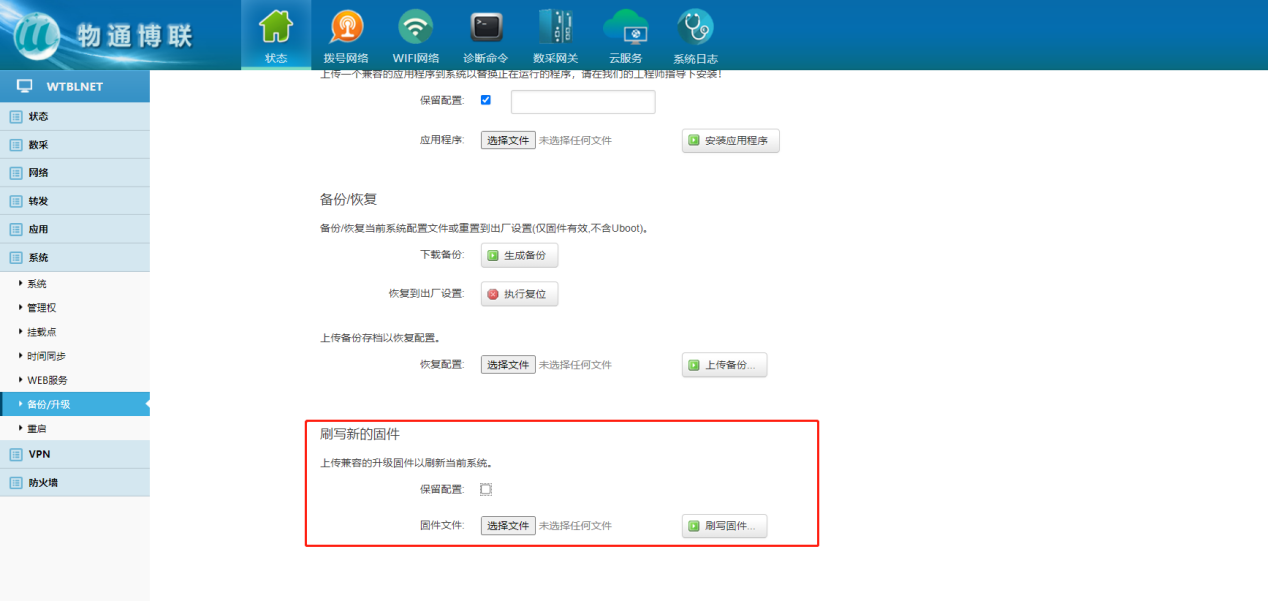Uncheck 保留配置 checkbox for application install

point(486,100)
